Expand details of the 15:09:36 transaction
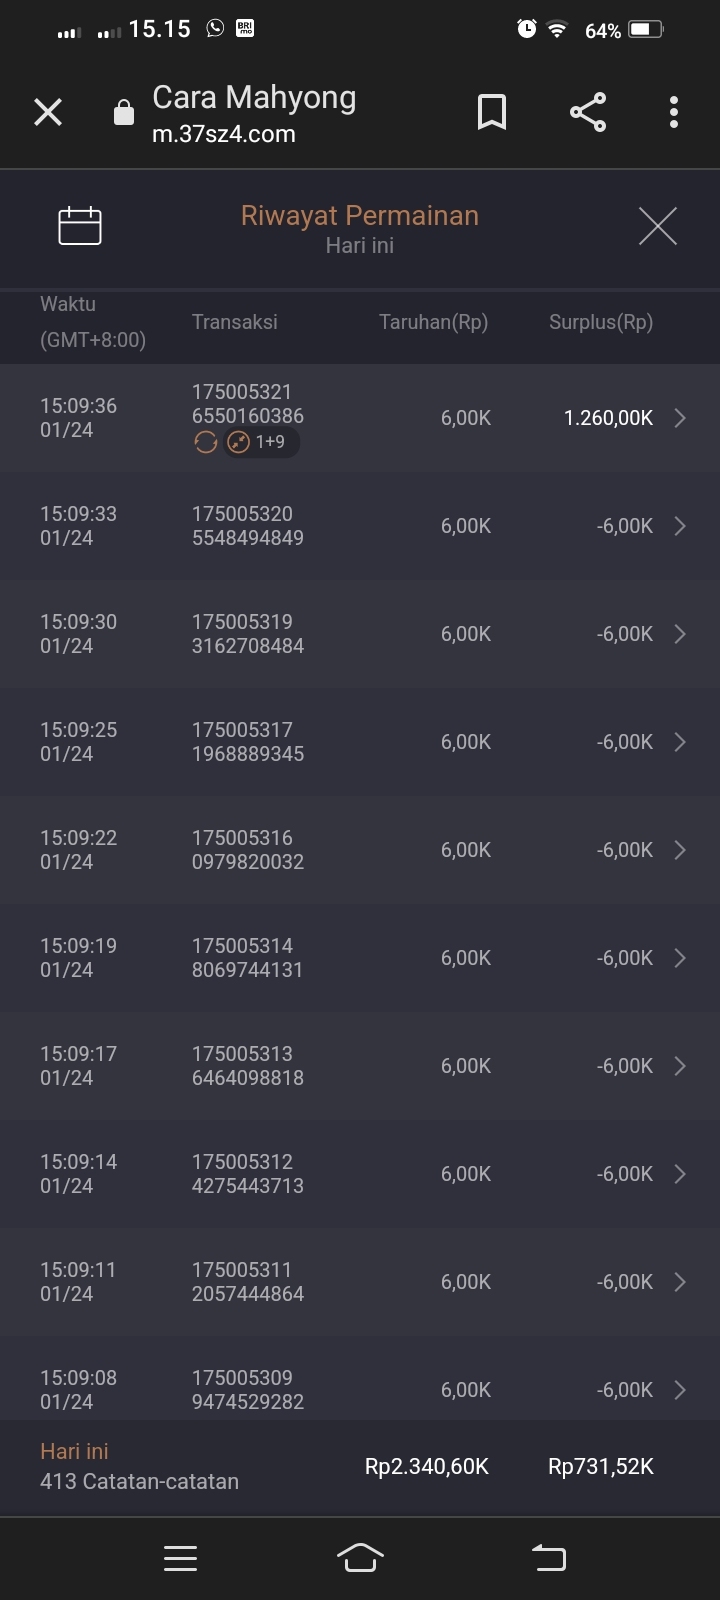This screenshot has width=720, height=1600. tap(680, 418)
